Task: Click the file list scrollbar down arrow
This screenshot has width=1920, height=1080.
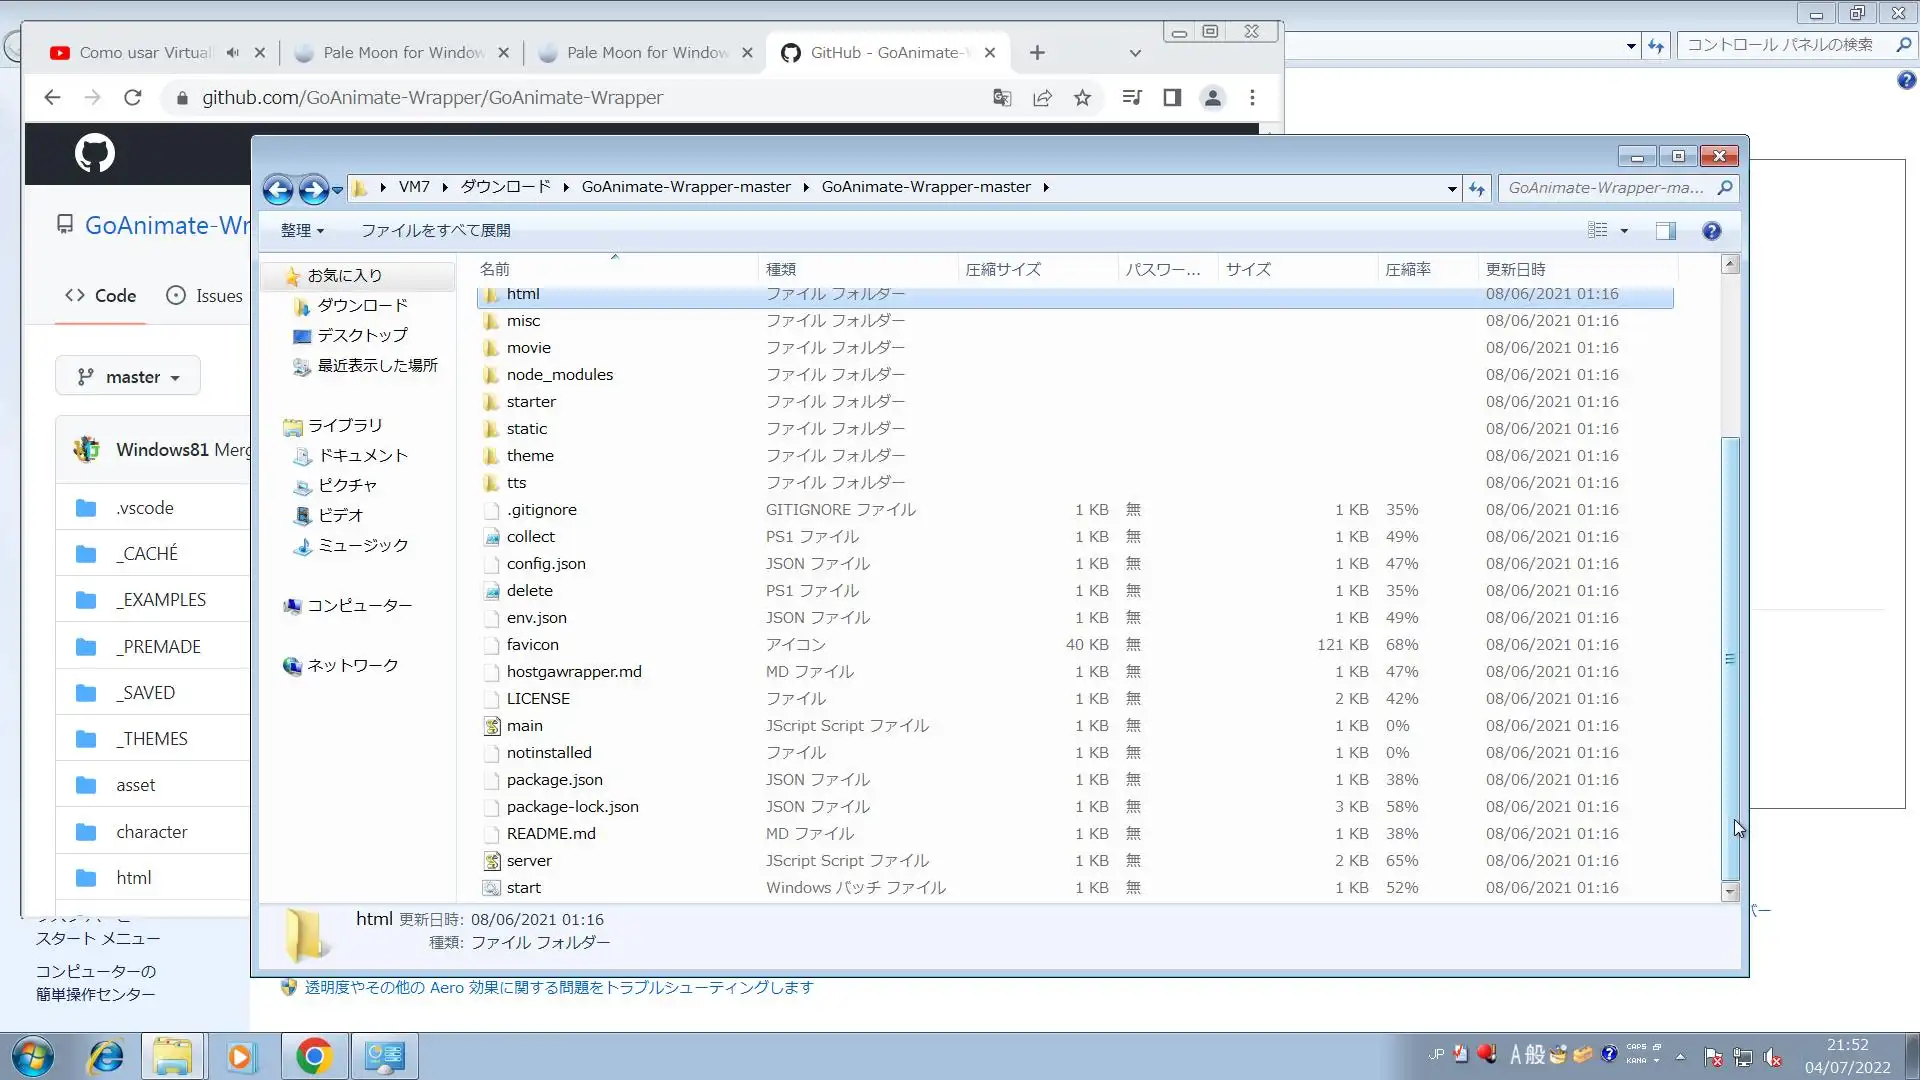Action: 1730,891
